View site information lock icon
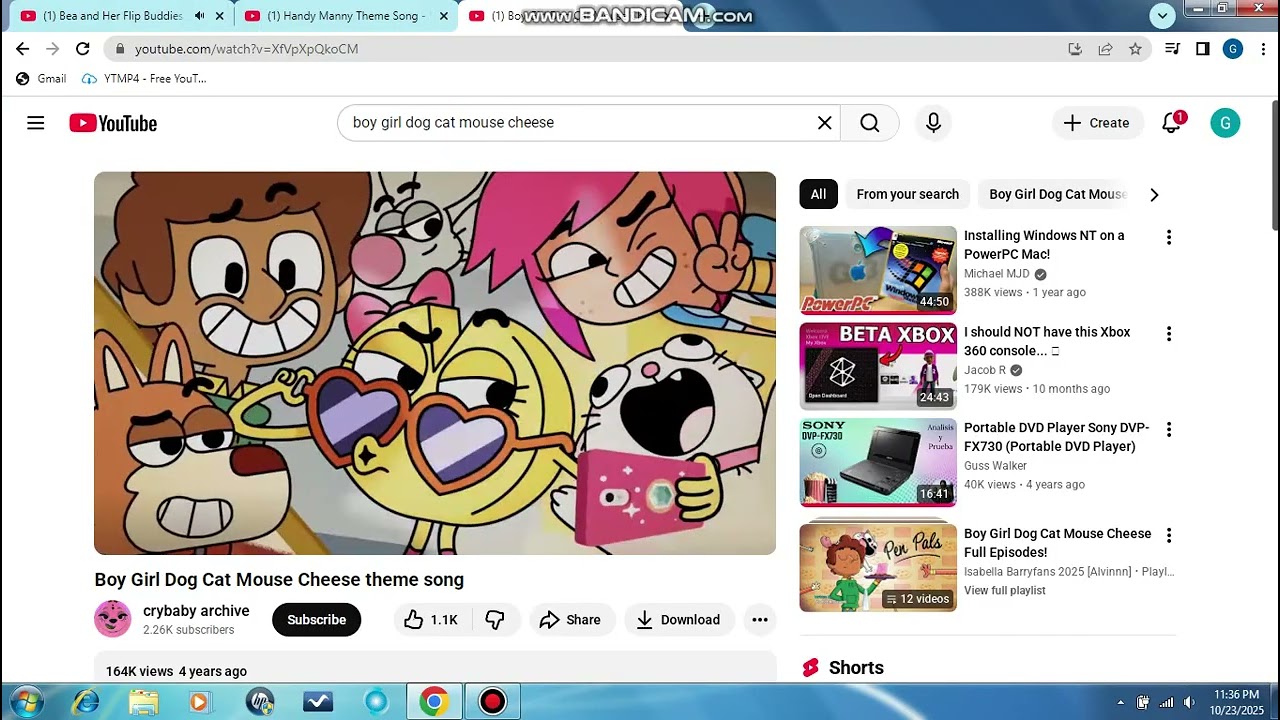The width and height of the screenshot is (1280, 720). click(120, 48)
